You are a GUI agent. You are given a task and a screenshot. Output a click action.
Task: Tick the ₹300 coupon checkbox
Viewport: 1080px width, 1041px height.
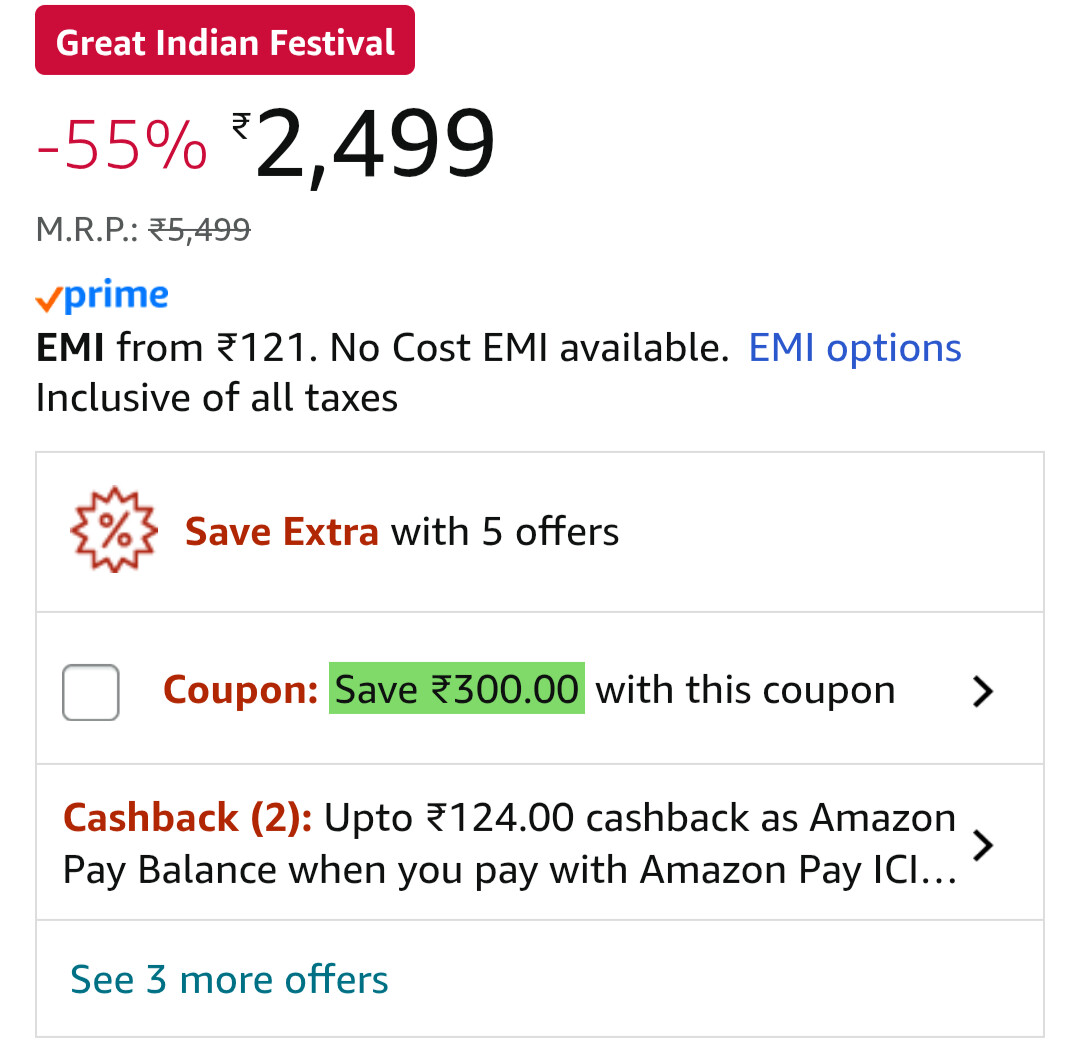click(x=91, y=691)
